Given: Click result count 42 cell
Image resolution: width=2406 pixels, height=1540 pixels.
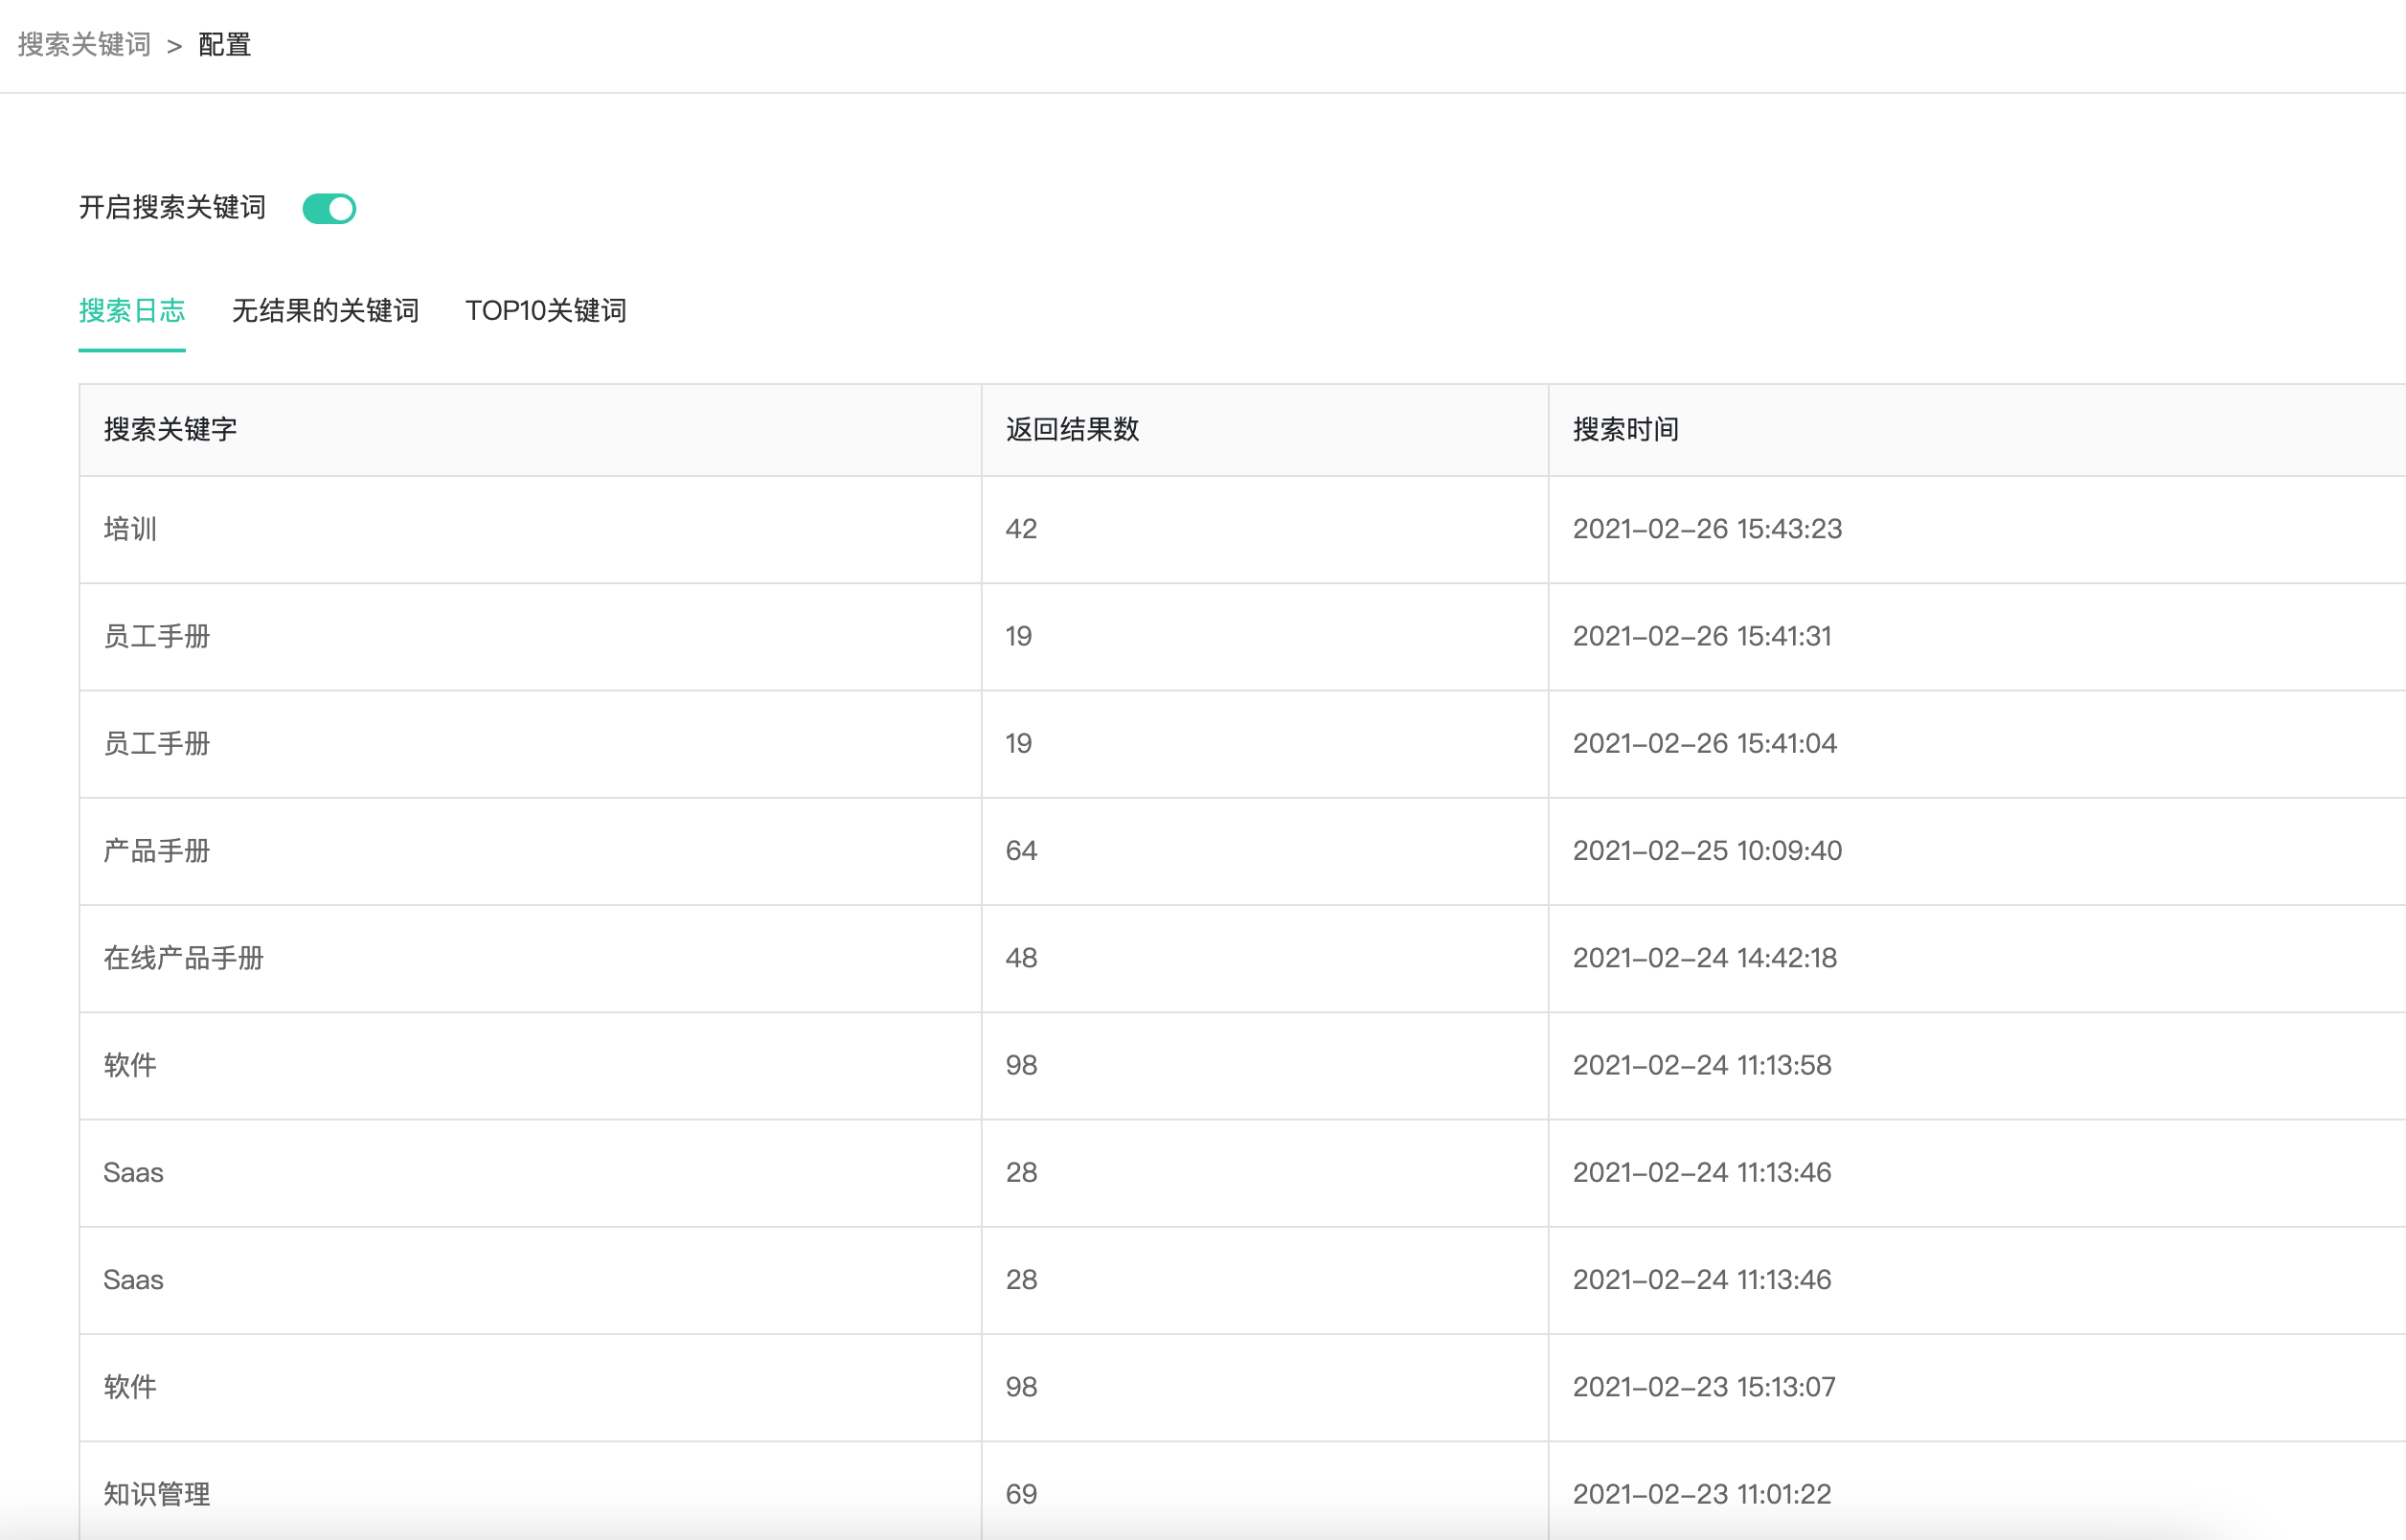Looking at the screenshot, I should [x=1021, y=529].
